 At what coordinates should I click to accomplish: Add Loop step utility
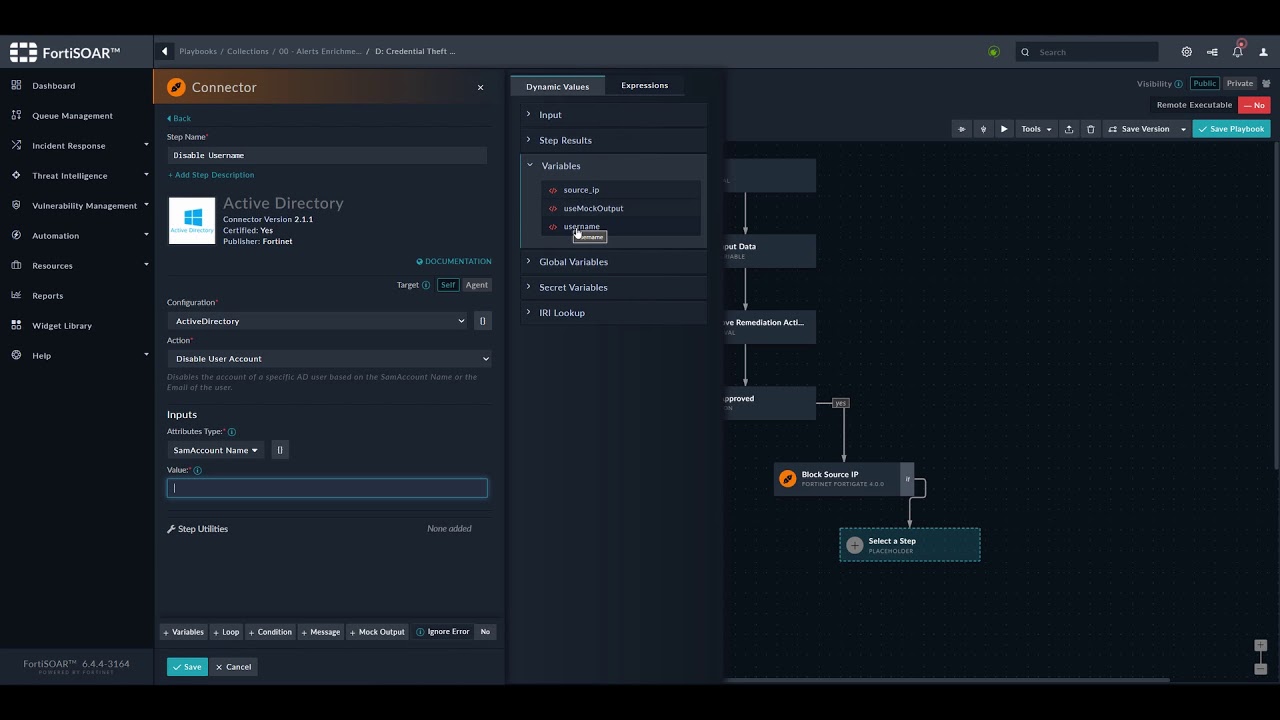tap(226, 632)
